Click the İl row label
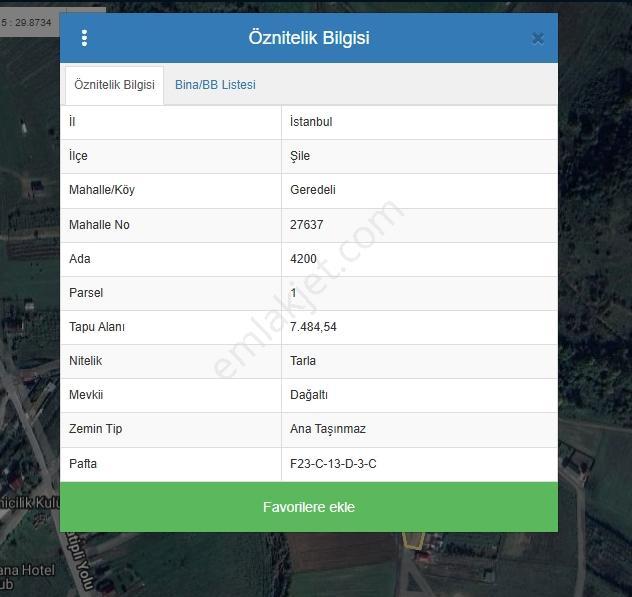This screenshot has height=597, width=632. coord(72,121)
